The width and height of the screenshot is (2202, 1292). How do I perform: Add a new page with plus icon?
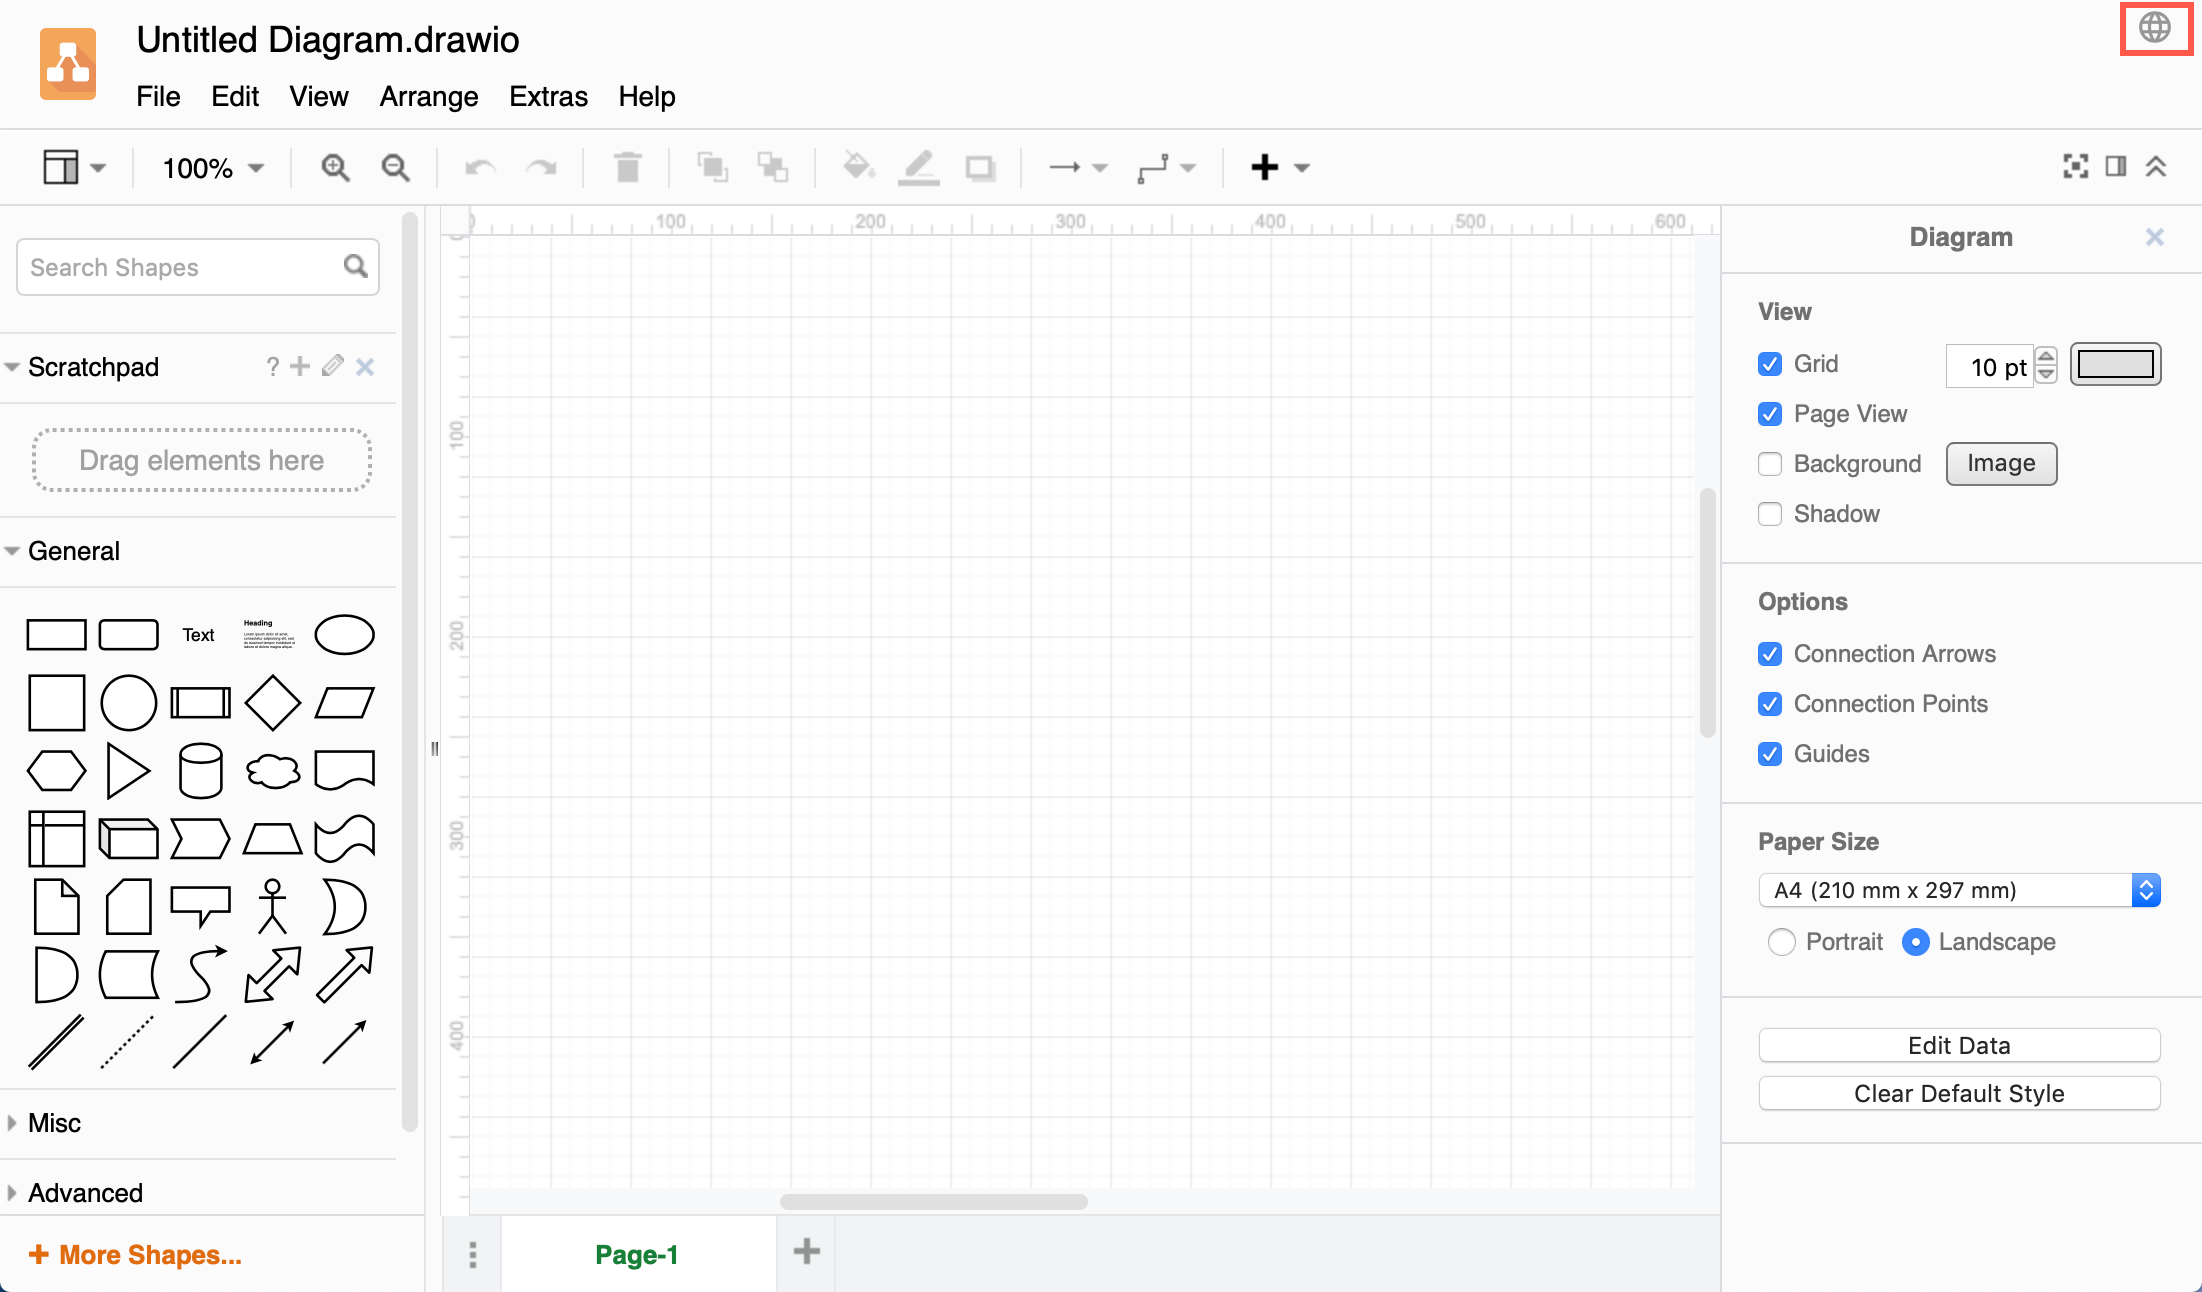pos(806,1251)
